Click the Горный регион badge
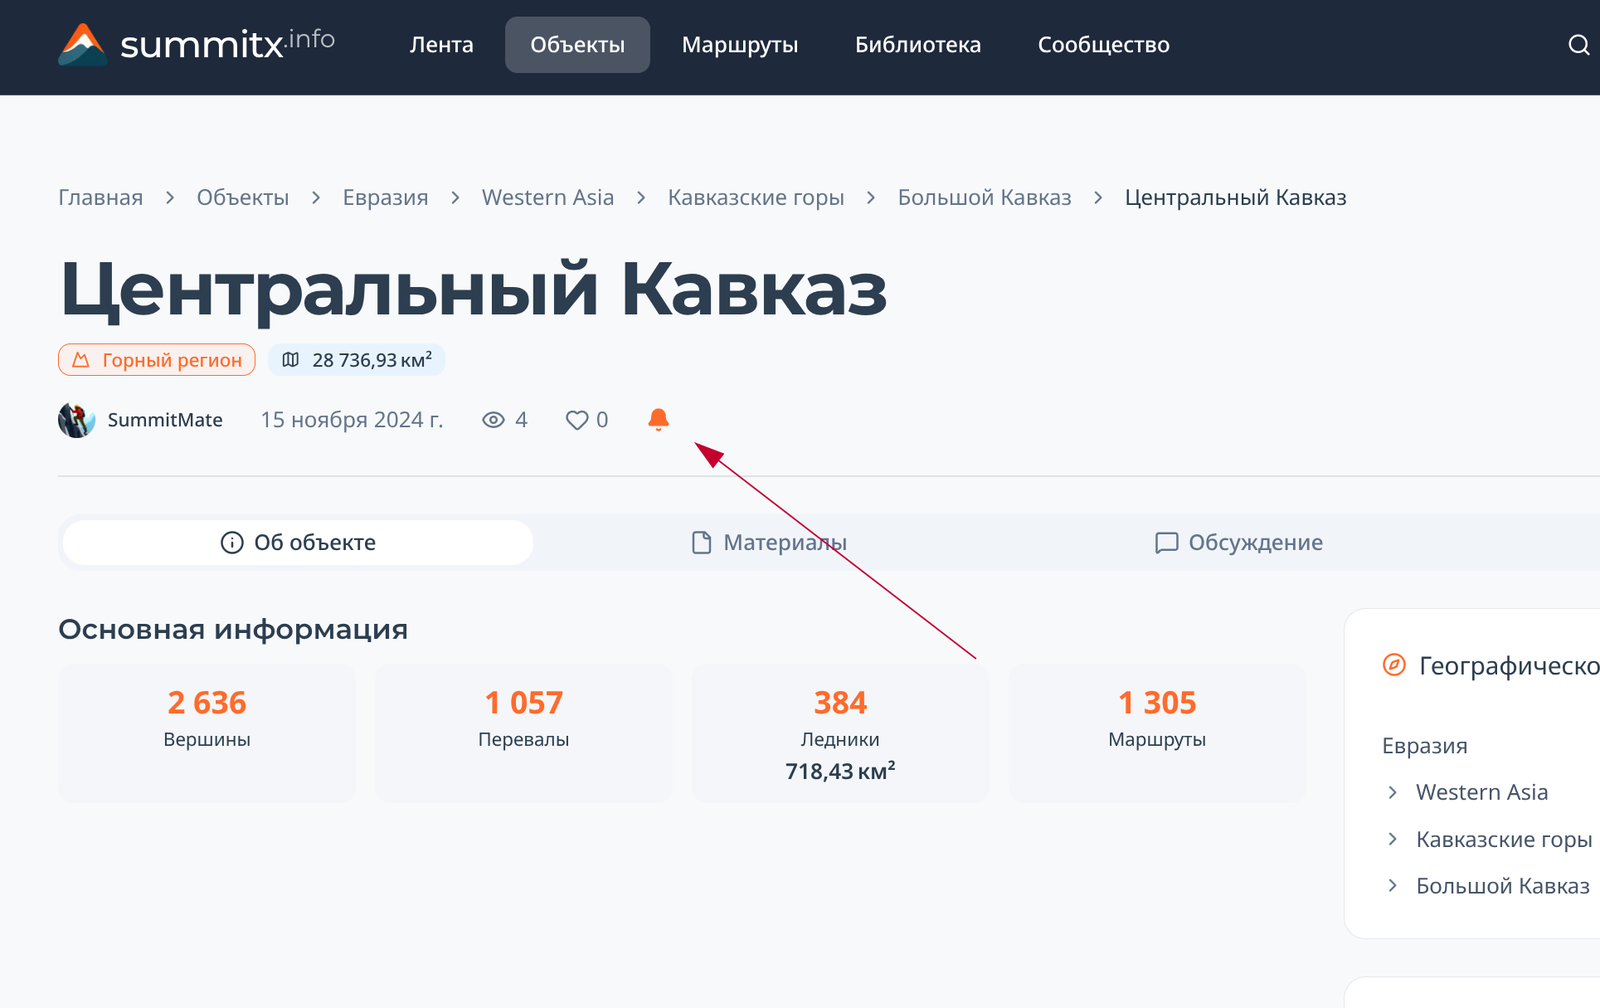 [x=157, y=360]
